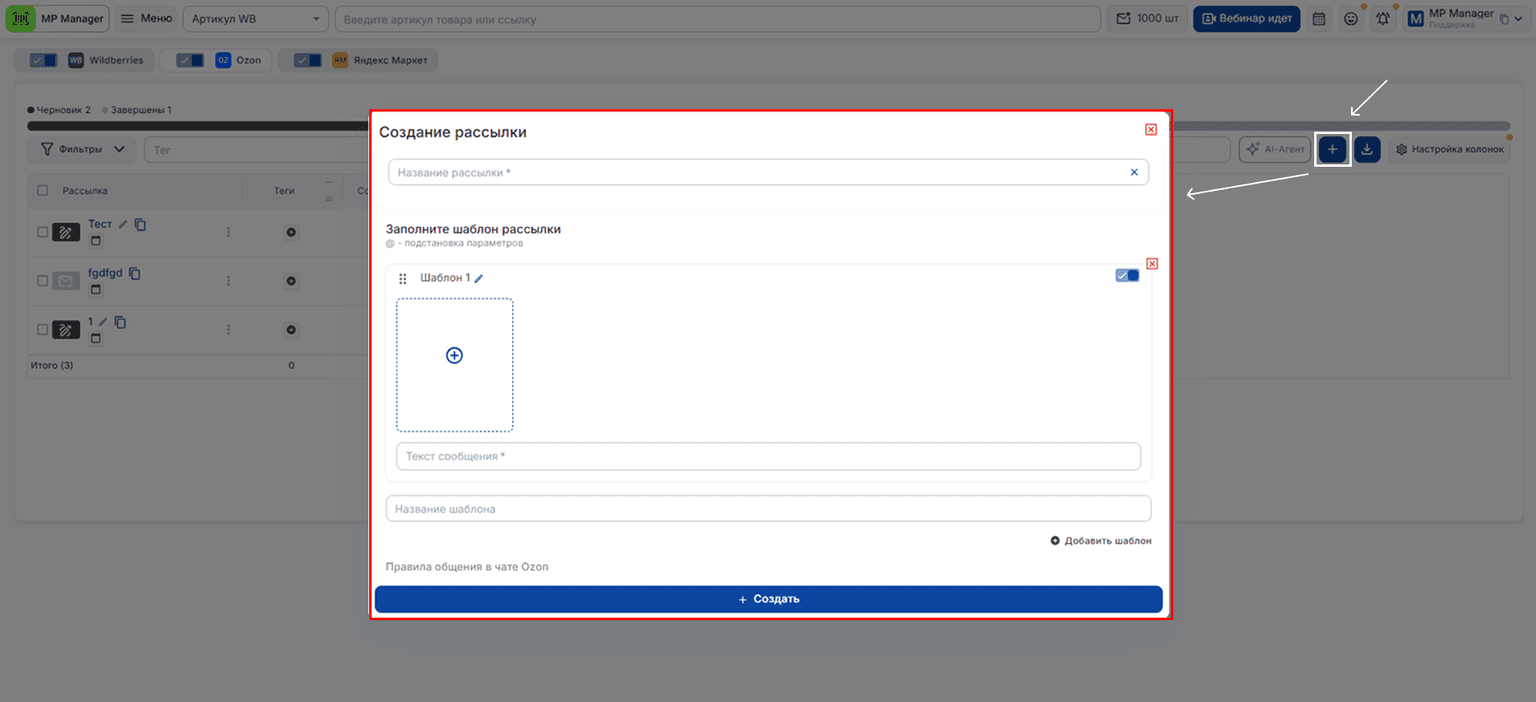This screenshot has height=702, width=1536.
Task: Click the smiley face icon in the top bar
Action: [1351, 19]
